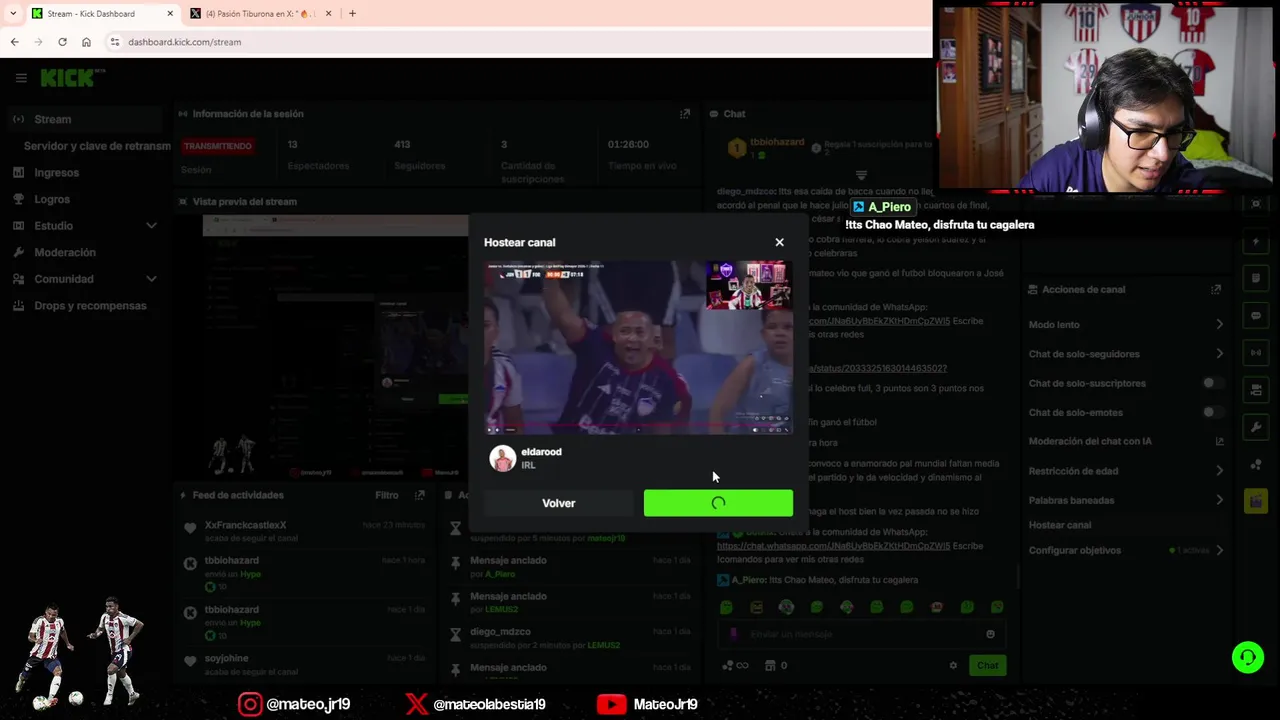Open Moderación del chat con IA link

1126,441
